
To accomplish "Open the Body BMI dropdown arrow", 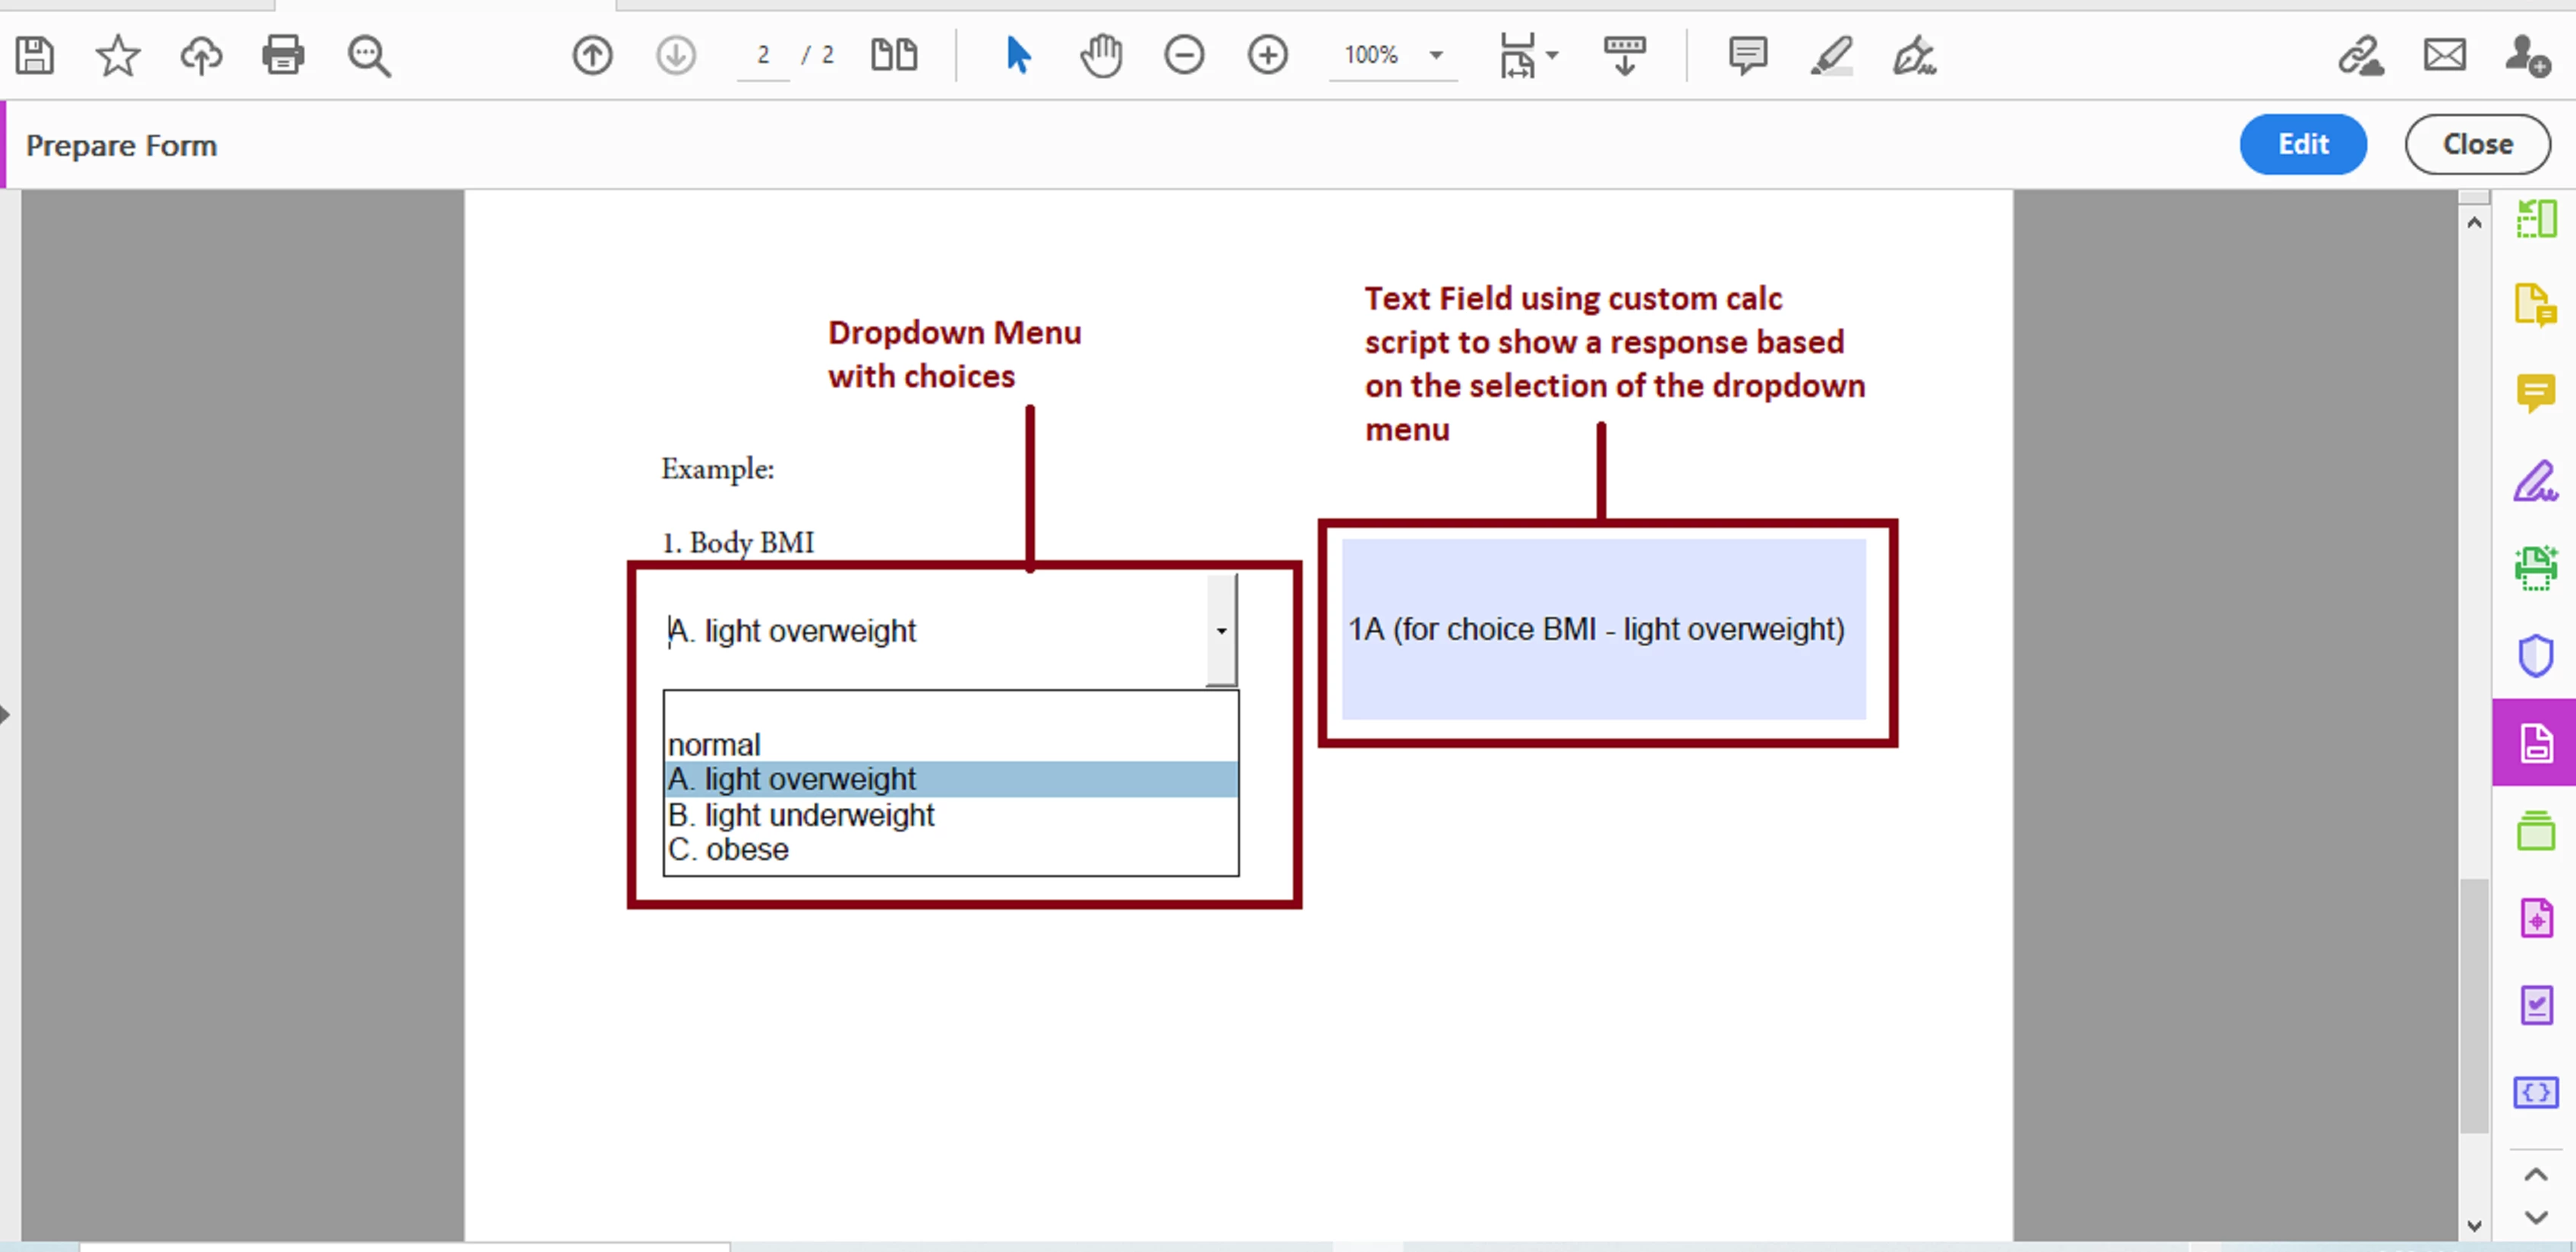I will [1221, 630].
